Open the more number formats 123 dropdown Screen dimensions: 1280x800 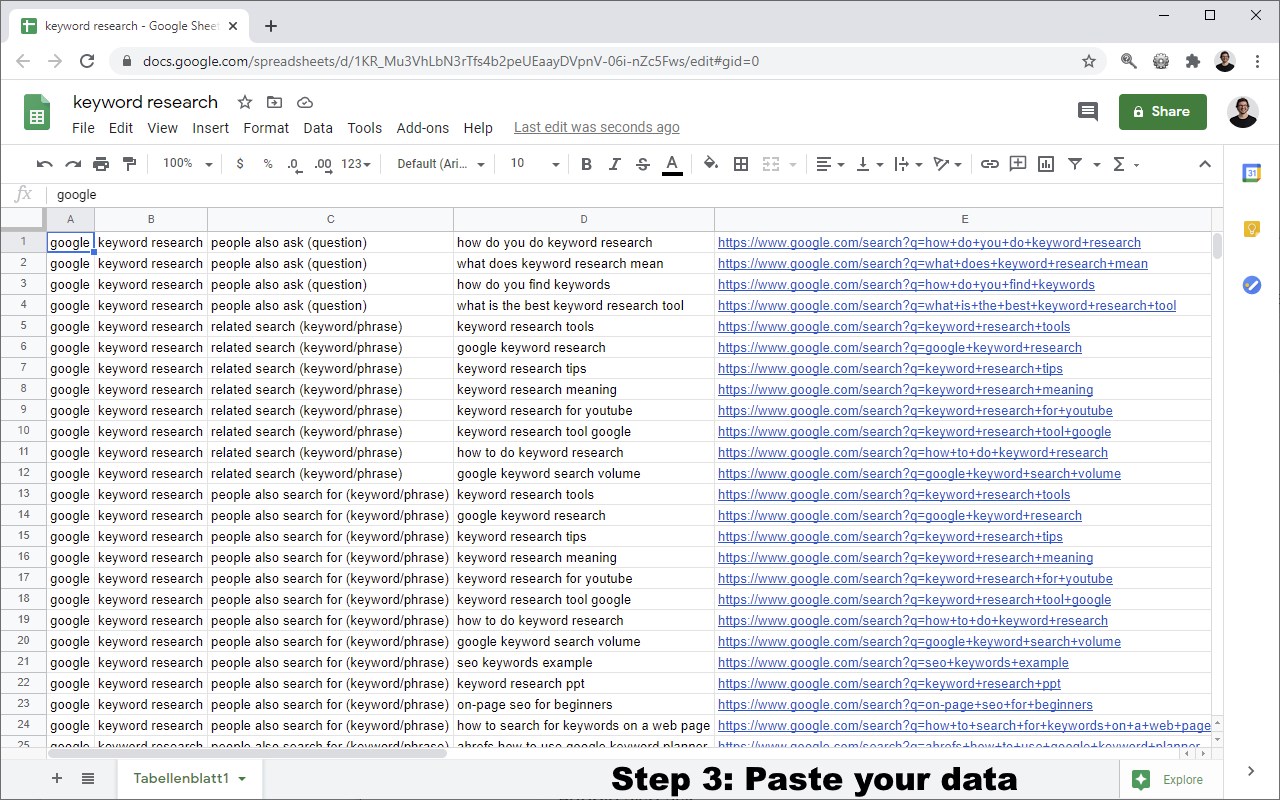point(356,164)
